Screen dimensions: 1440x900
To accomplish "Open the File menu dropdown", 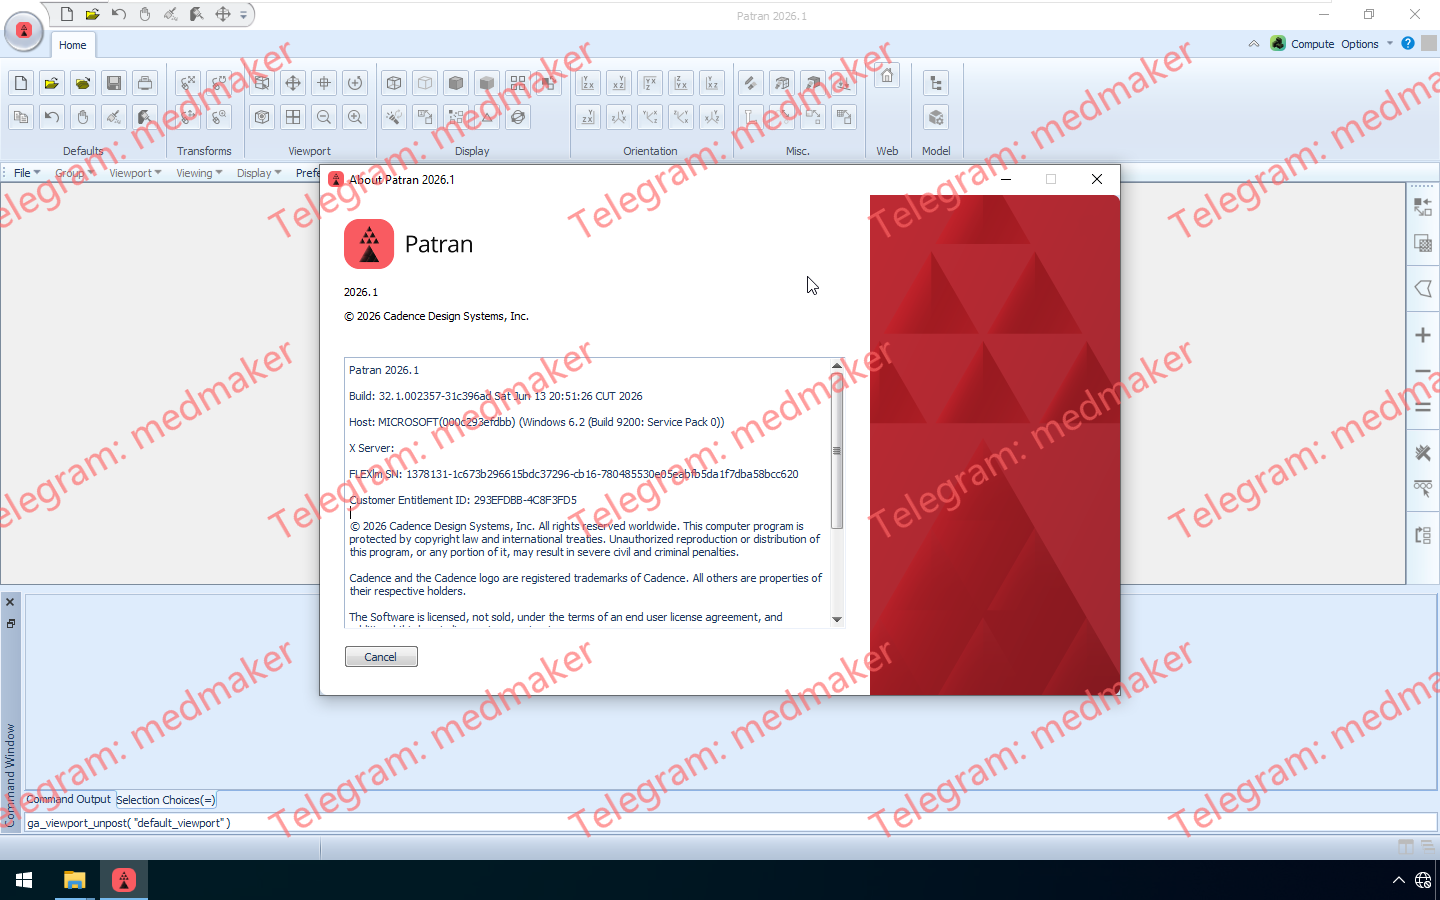I will pyautogui.click(x=27, y=173).
